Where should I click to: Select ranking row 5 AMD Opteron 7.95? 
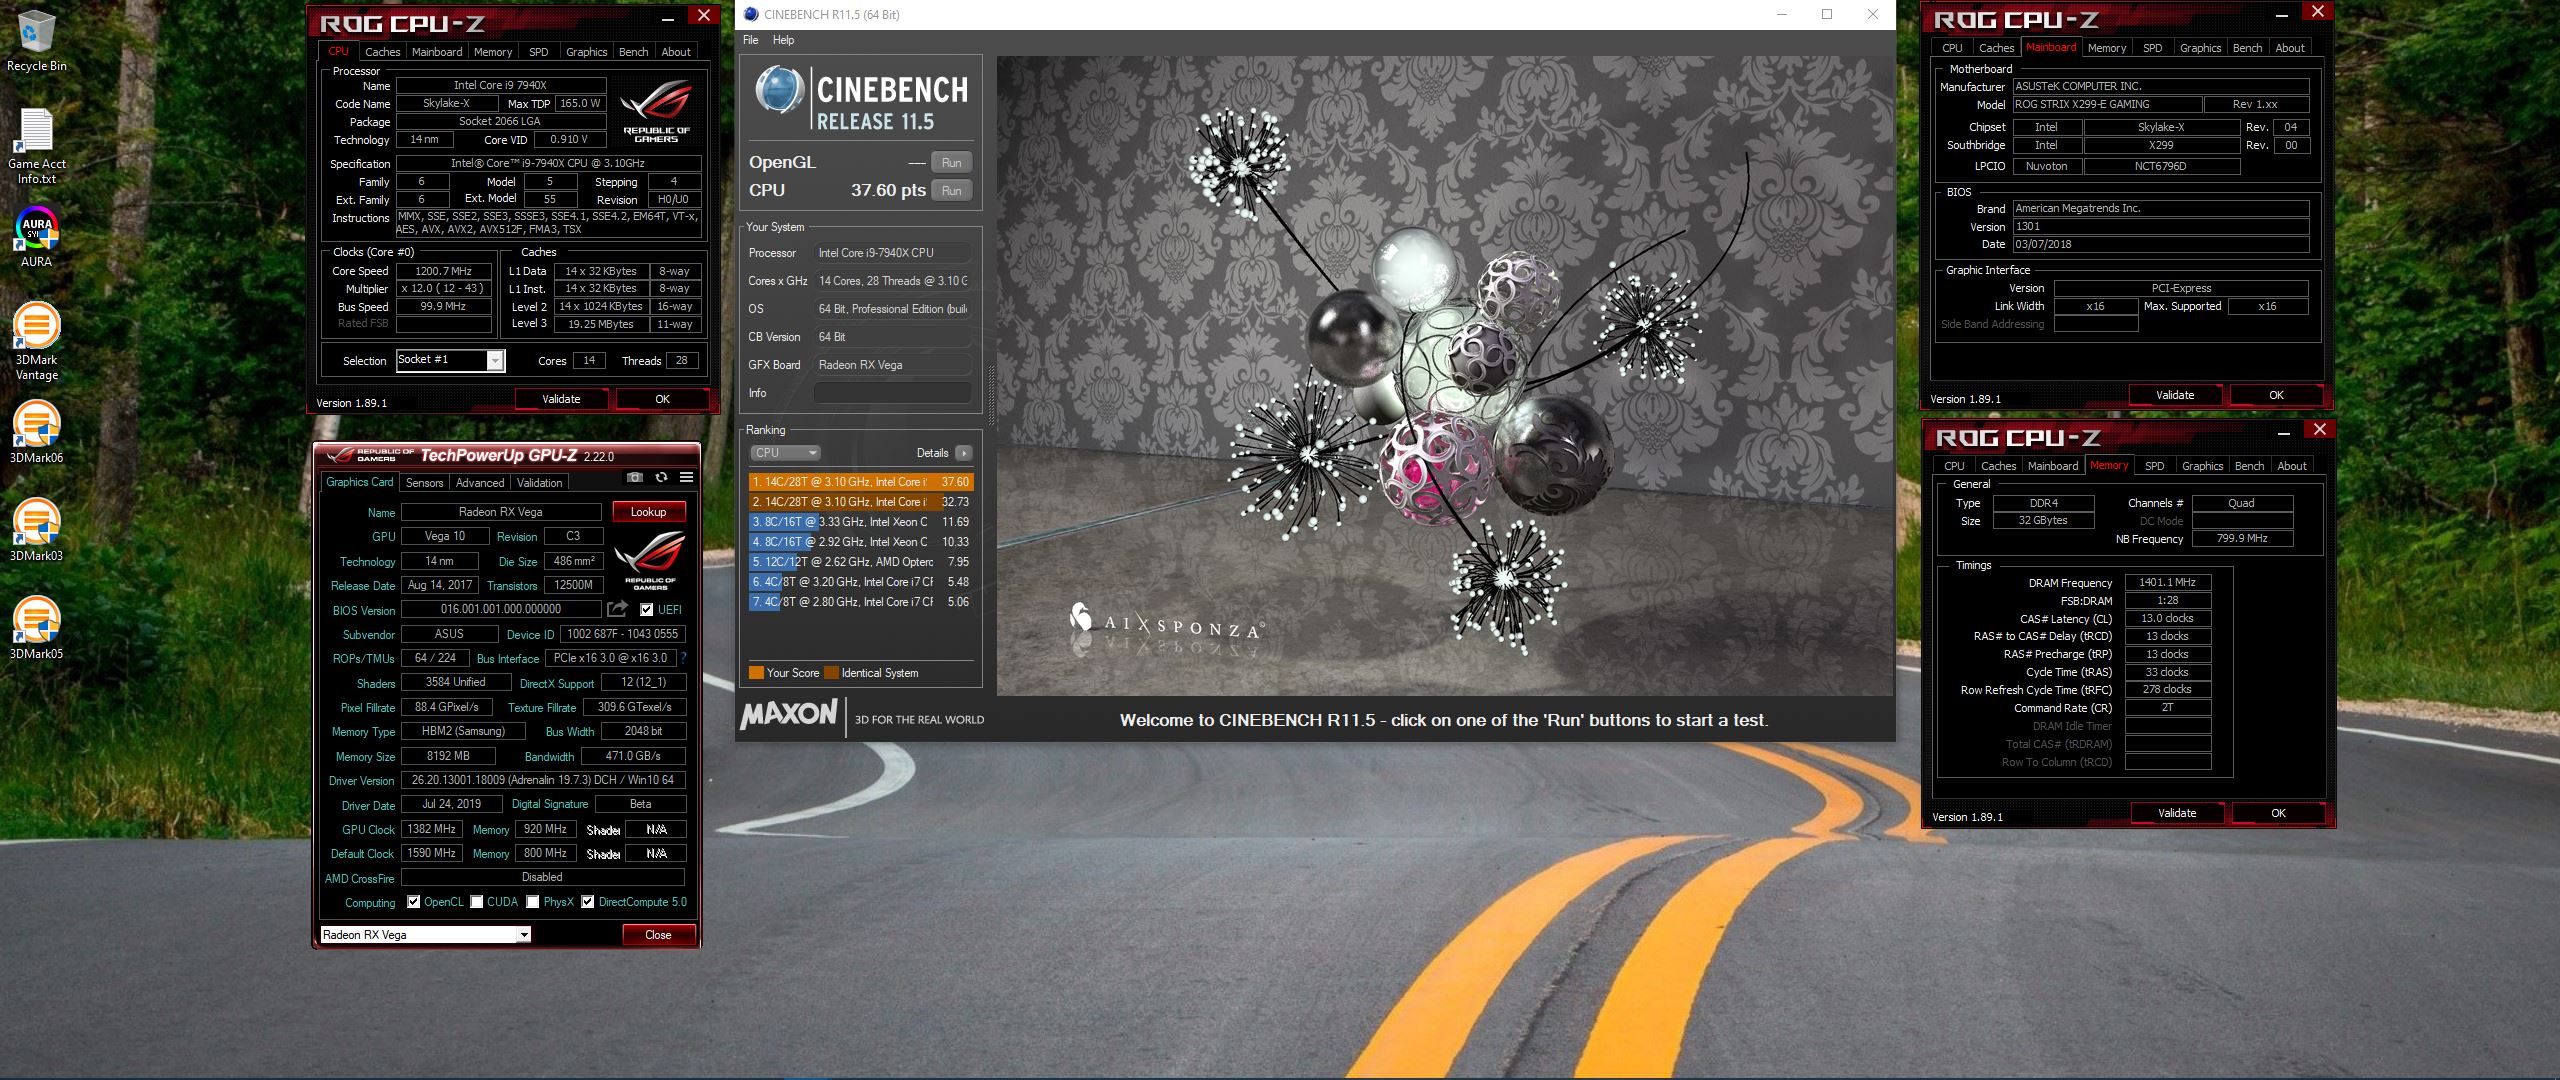860,562
